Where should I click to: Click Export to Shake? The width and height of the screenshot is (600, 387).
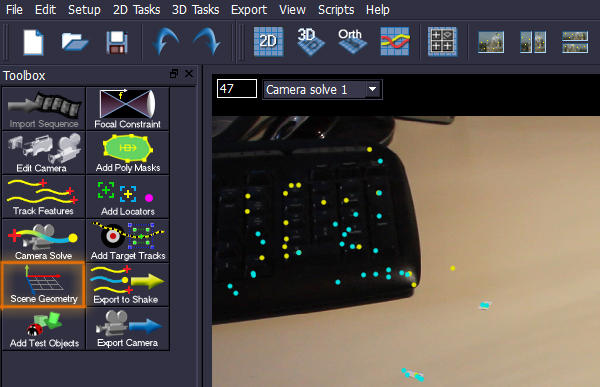128,284
